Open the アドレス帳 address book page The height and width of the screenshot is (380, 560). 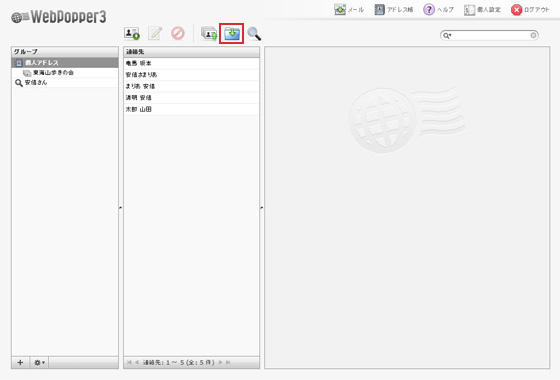(394, 10)
